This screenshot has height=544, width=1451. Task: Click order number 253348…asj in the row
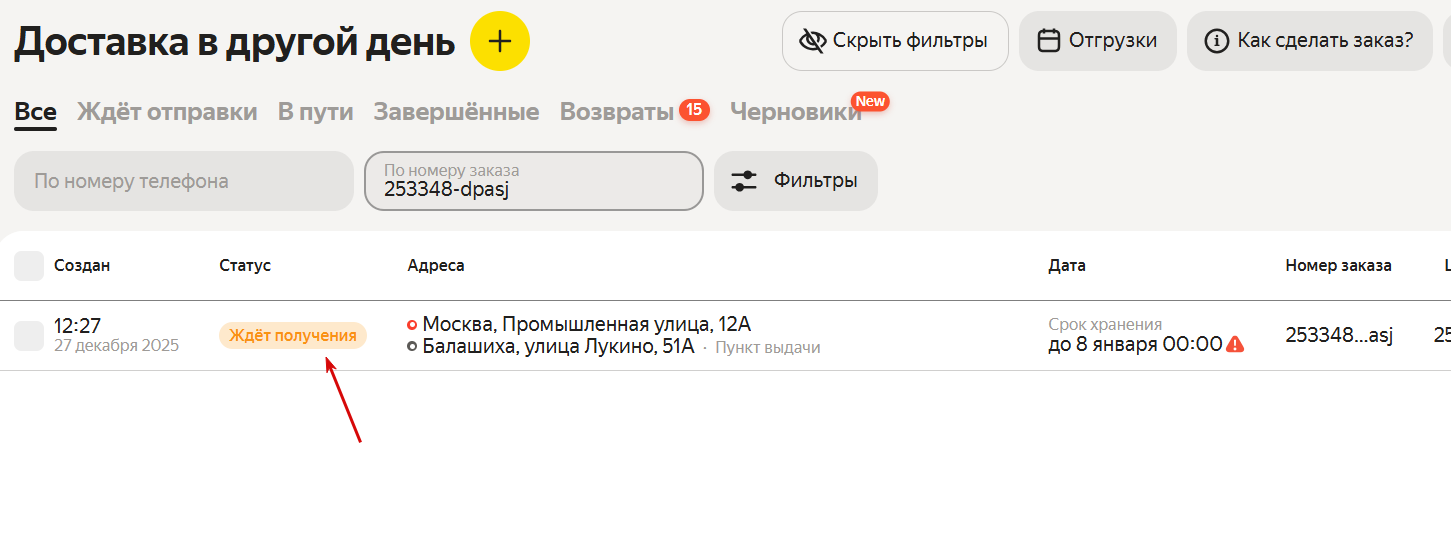coord(1339,336)
